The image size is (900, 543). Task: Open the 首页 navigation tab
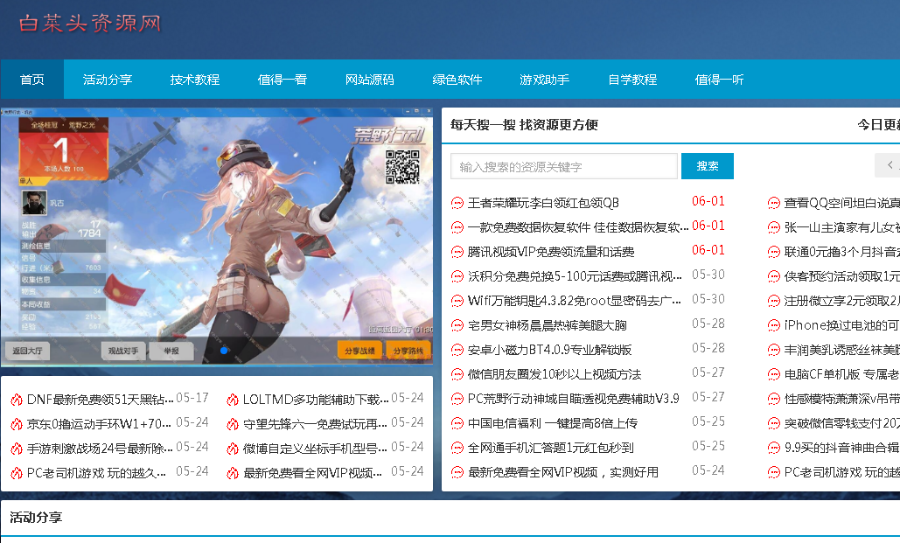[x=32, y=79]
